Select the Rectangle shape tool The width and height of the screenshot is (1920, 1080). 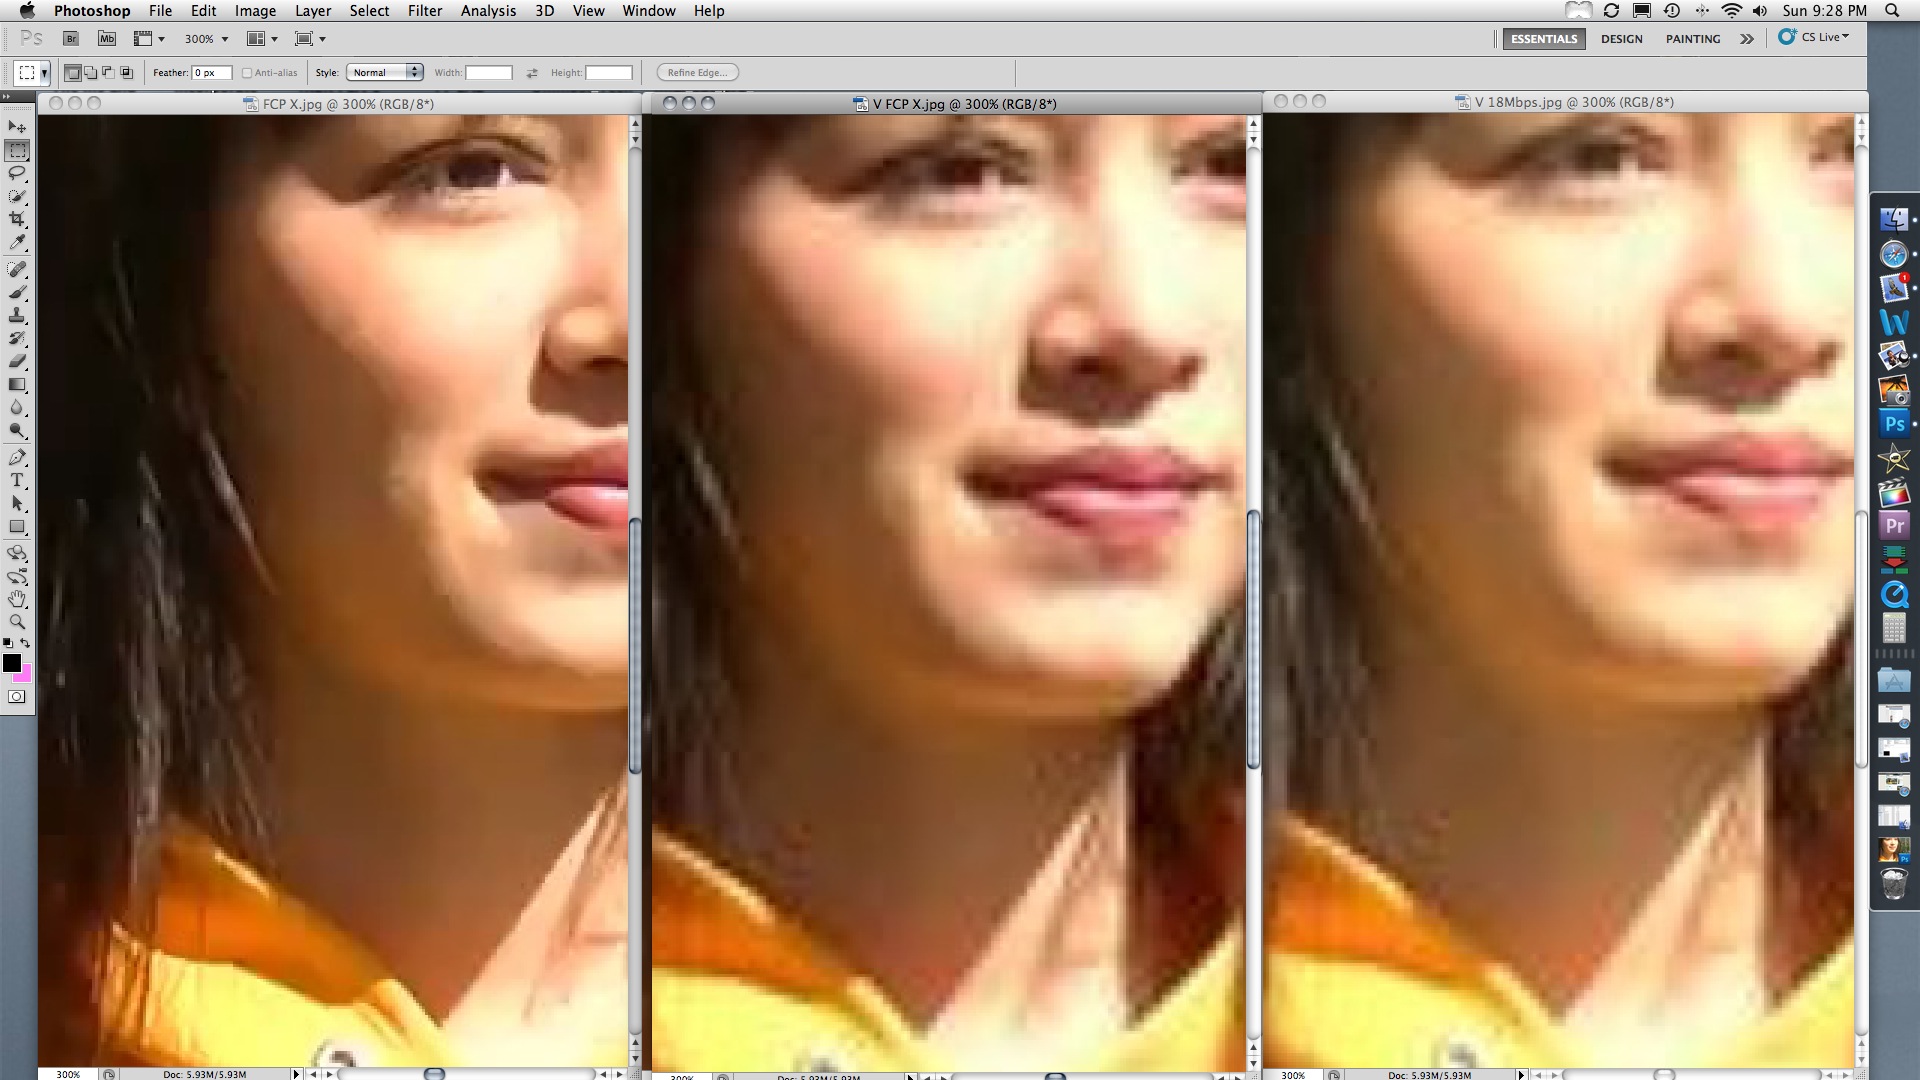pyautogui.click(x=17, y=527)
